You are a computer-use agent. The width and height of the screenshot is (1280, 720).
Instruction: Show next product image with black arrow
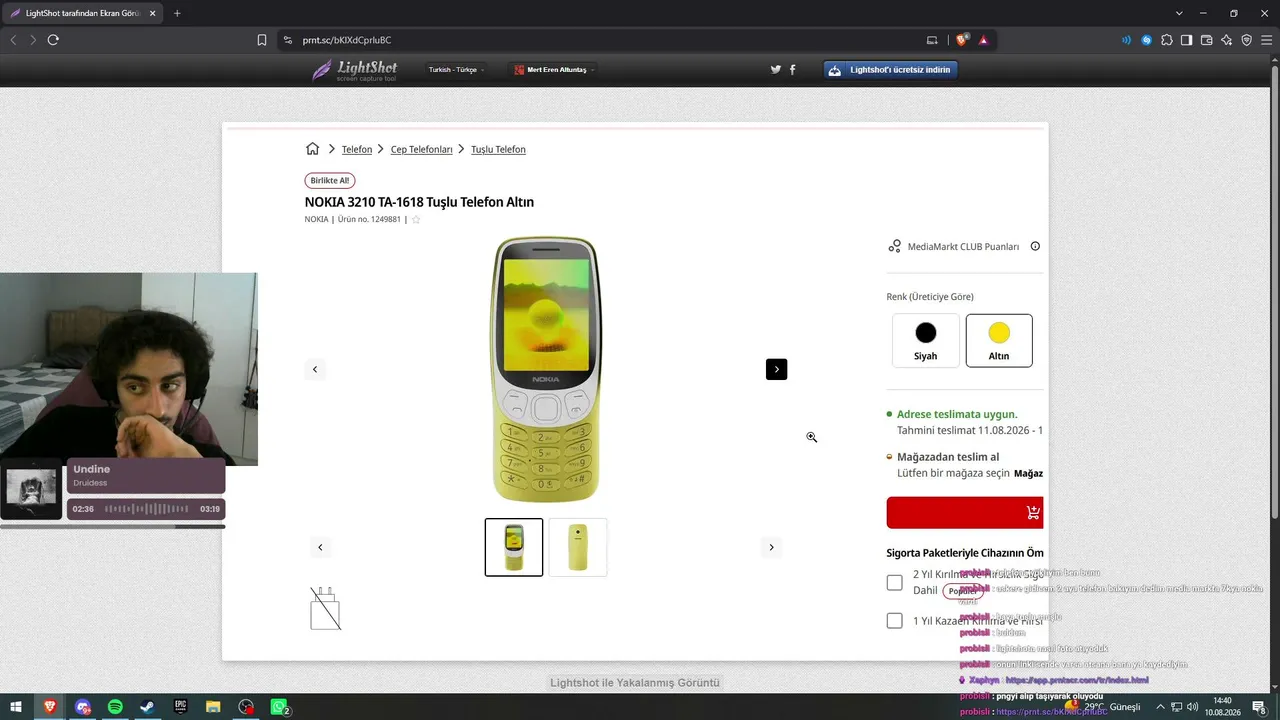point(776,369)
